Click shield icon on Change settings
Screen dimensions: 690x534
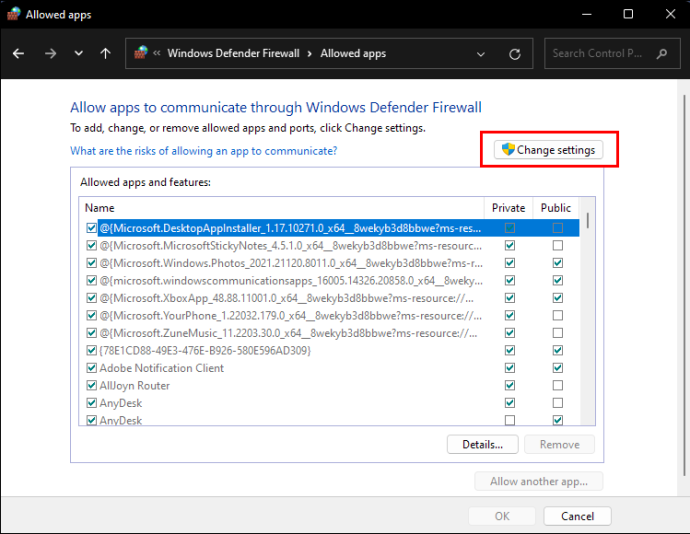click(x=508, y=149)
